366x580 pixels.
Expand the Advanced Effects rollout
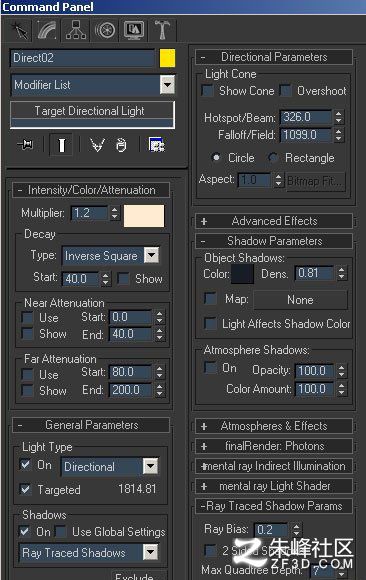pyautogui.click(x=274, y=221)
